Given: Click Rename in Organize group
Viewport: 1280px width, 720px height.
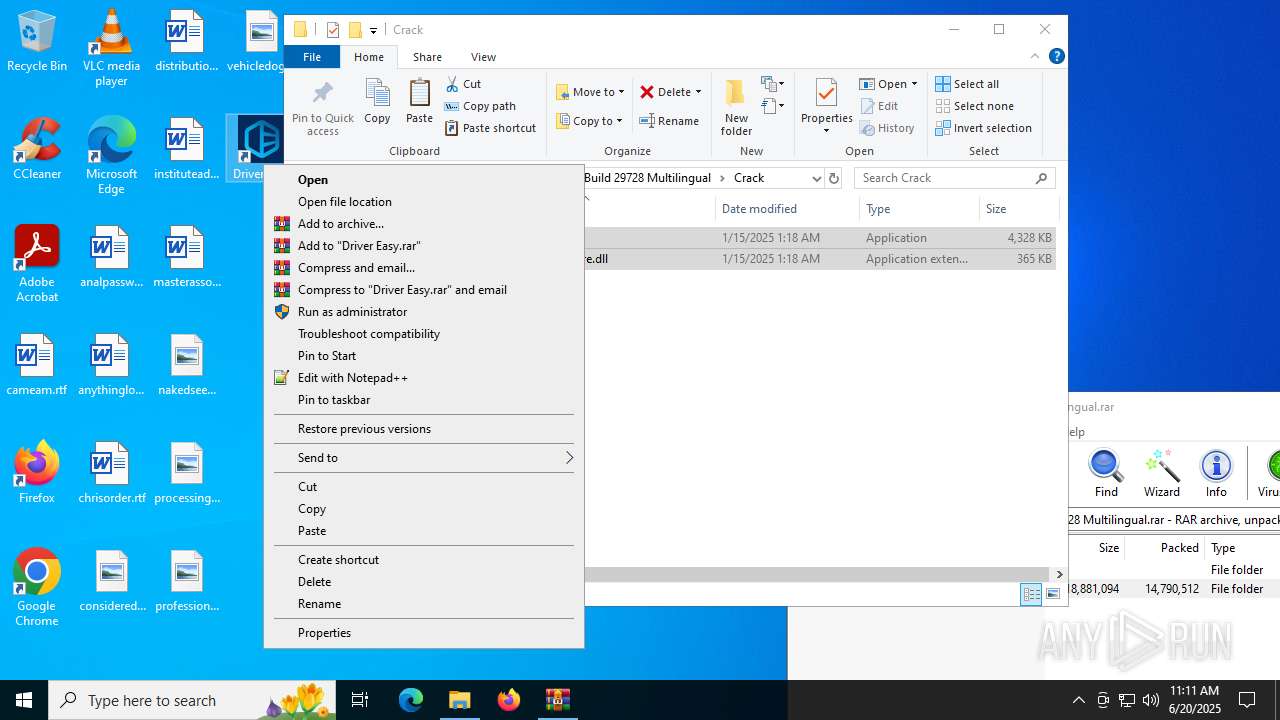Looking at the screenshot, I should coord(669,121).
